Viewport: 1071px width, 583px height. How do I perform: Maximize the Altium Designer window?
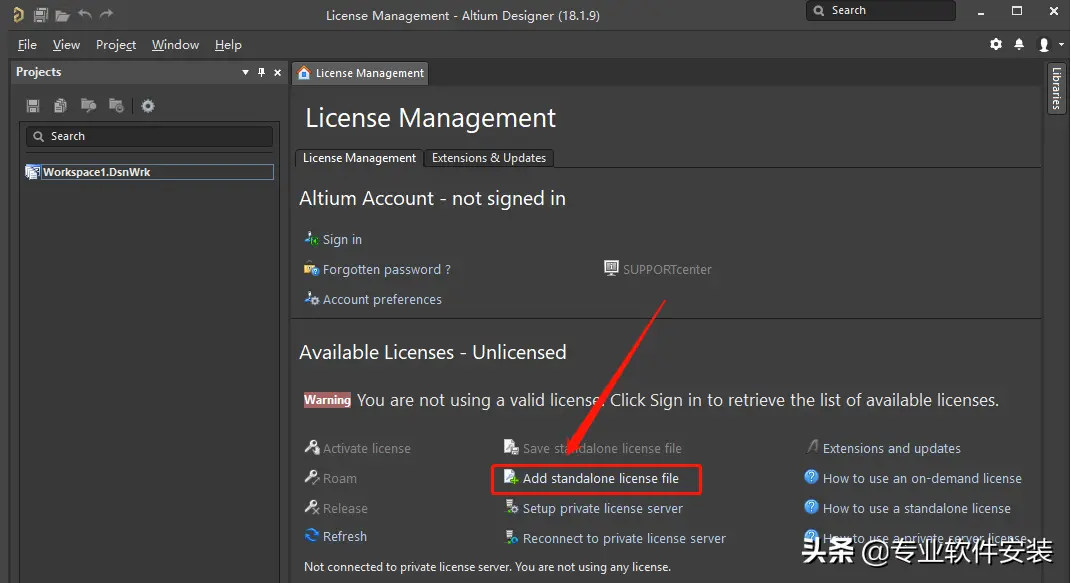(x=1017, y=11)
